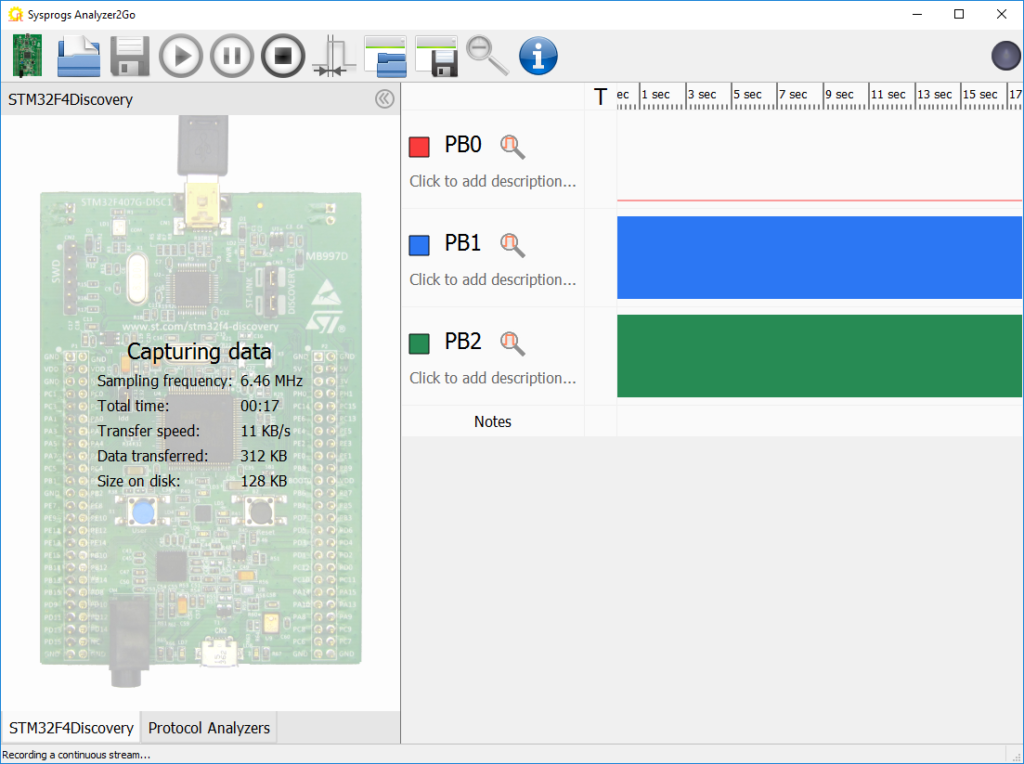1024x764 pixels.
Task: Click the Capturing data heading
Action: coord(199,351)
